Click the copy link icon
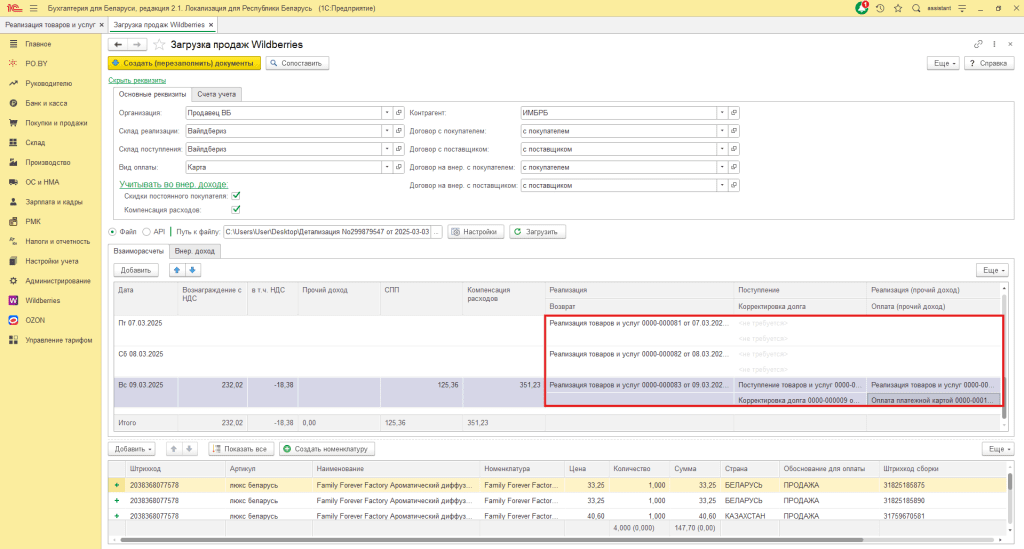Viewport: 1024px width, 549px height. (978, 45)
